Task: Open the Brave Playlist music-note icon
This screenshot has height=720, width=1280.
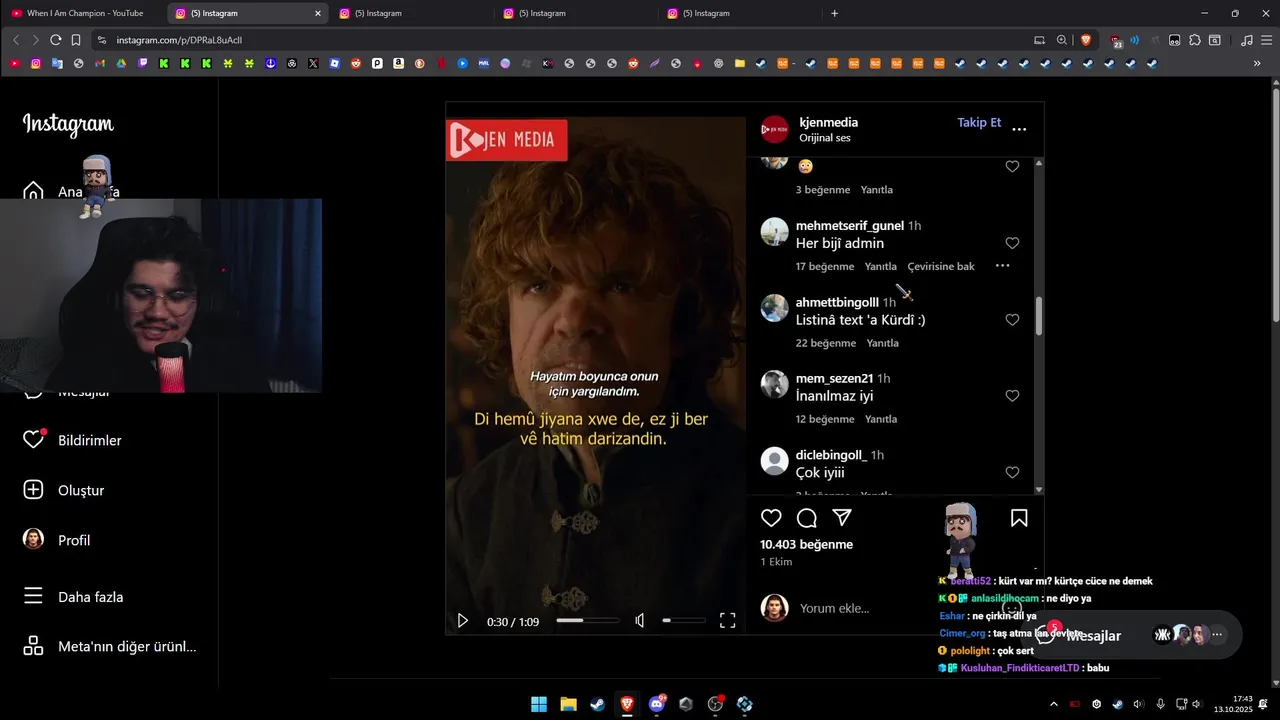Action: coord(1246,40)
